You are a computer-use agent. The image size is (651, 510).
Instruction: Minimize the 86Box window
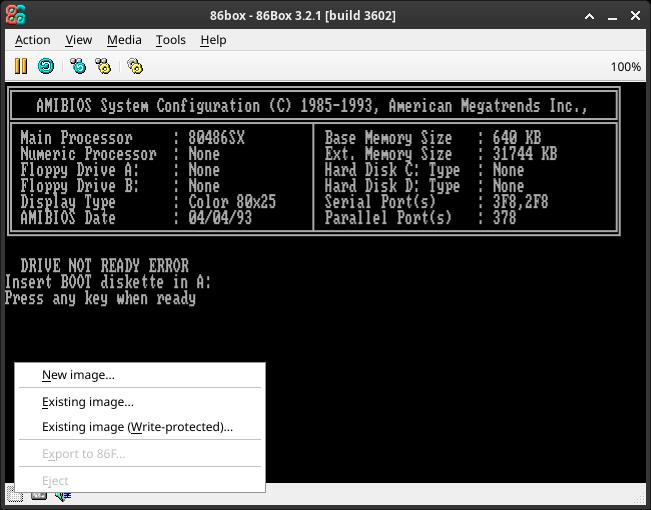click(x=612, y=16)
